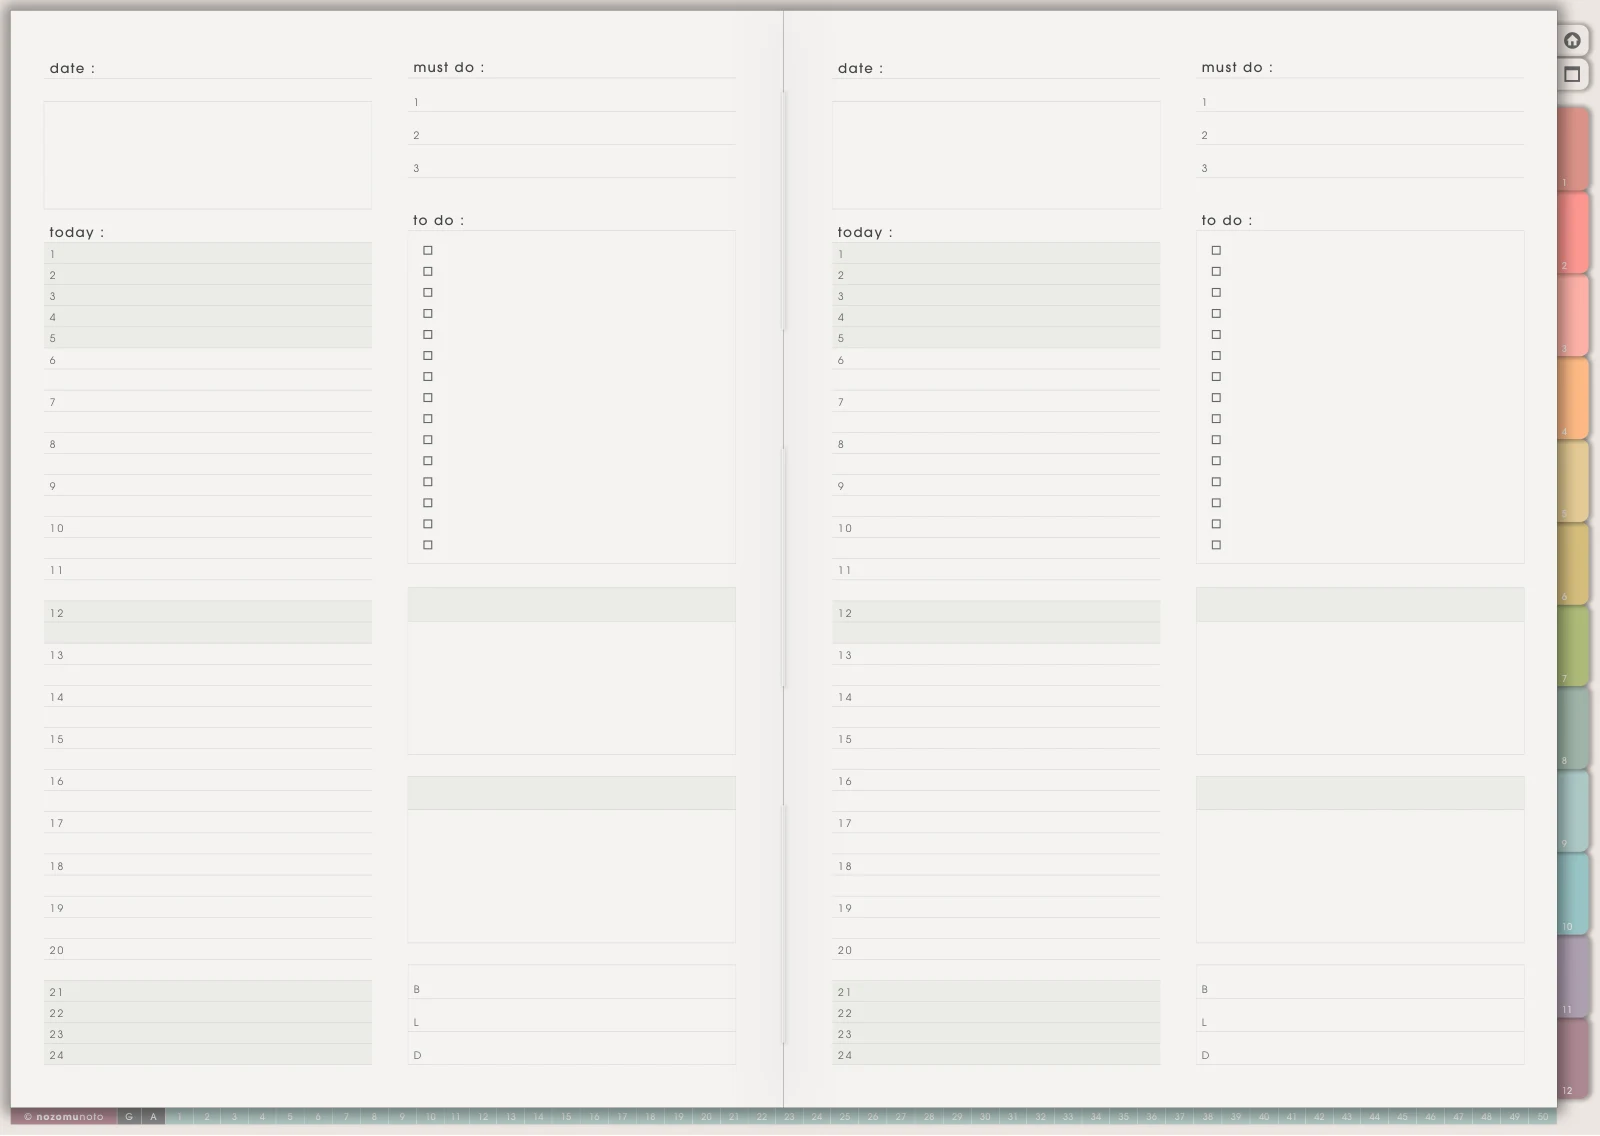Select hour 24 row on left page
Image resolution: width=1600 pixels, height=1136 pixels.
coord(208,1054)
